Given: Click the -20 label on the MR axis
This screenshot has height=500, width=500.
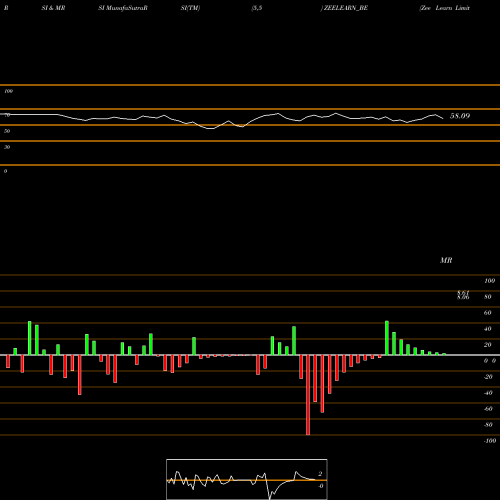Looking at the screenshot, I should 488,377.
